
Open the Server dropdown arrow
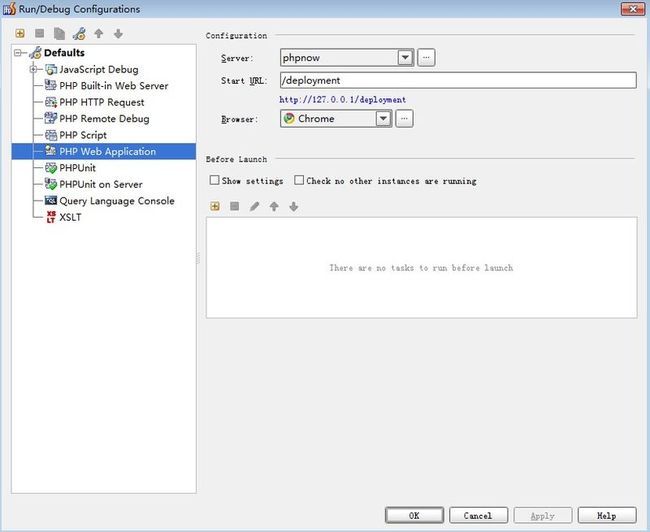pos(405,58)
